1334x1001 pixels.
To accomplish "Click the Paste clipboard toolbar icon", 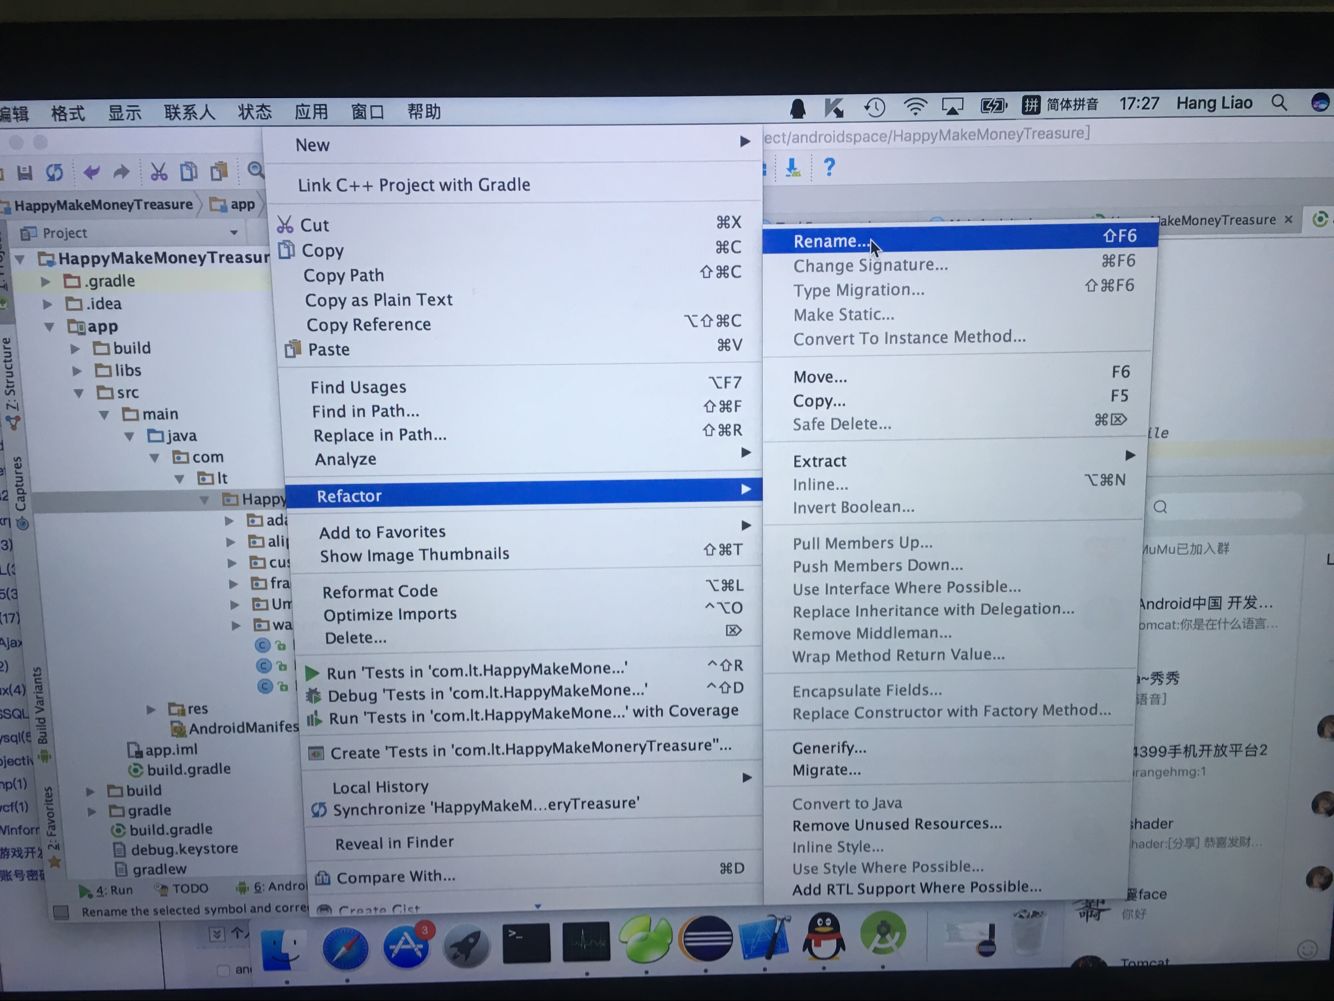I will click(219, 171).
